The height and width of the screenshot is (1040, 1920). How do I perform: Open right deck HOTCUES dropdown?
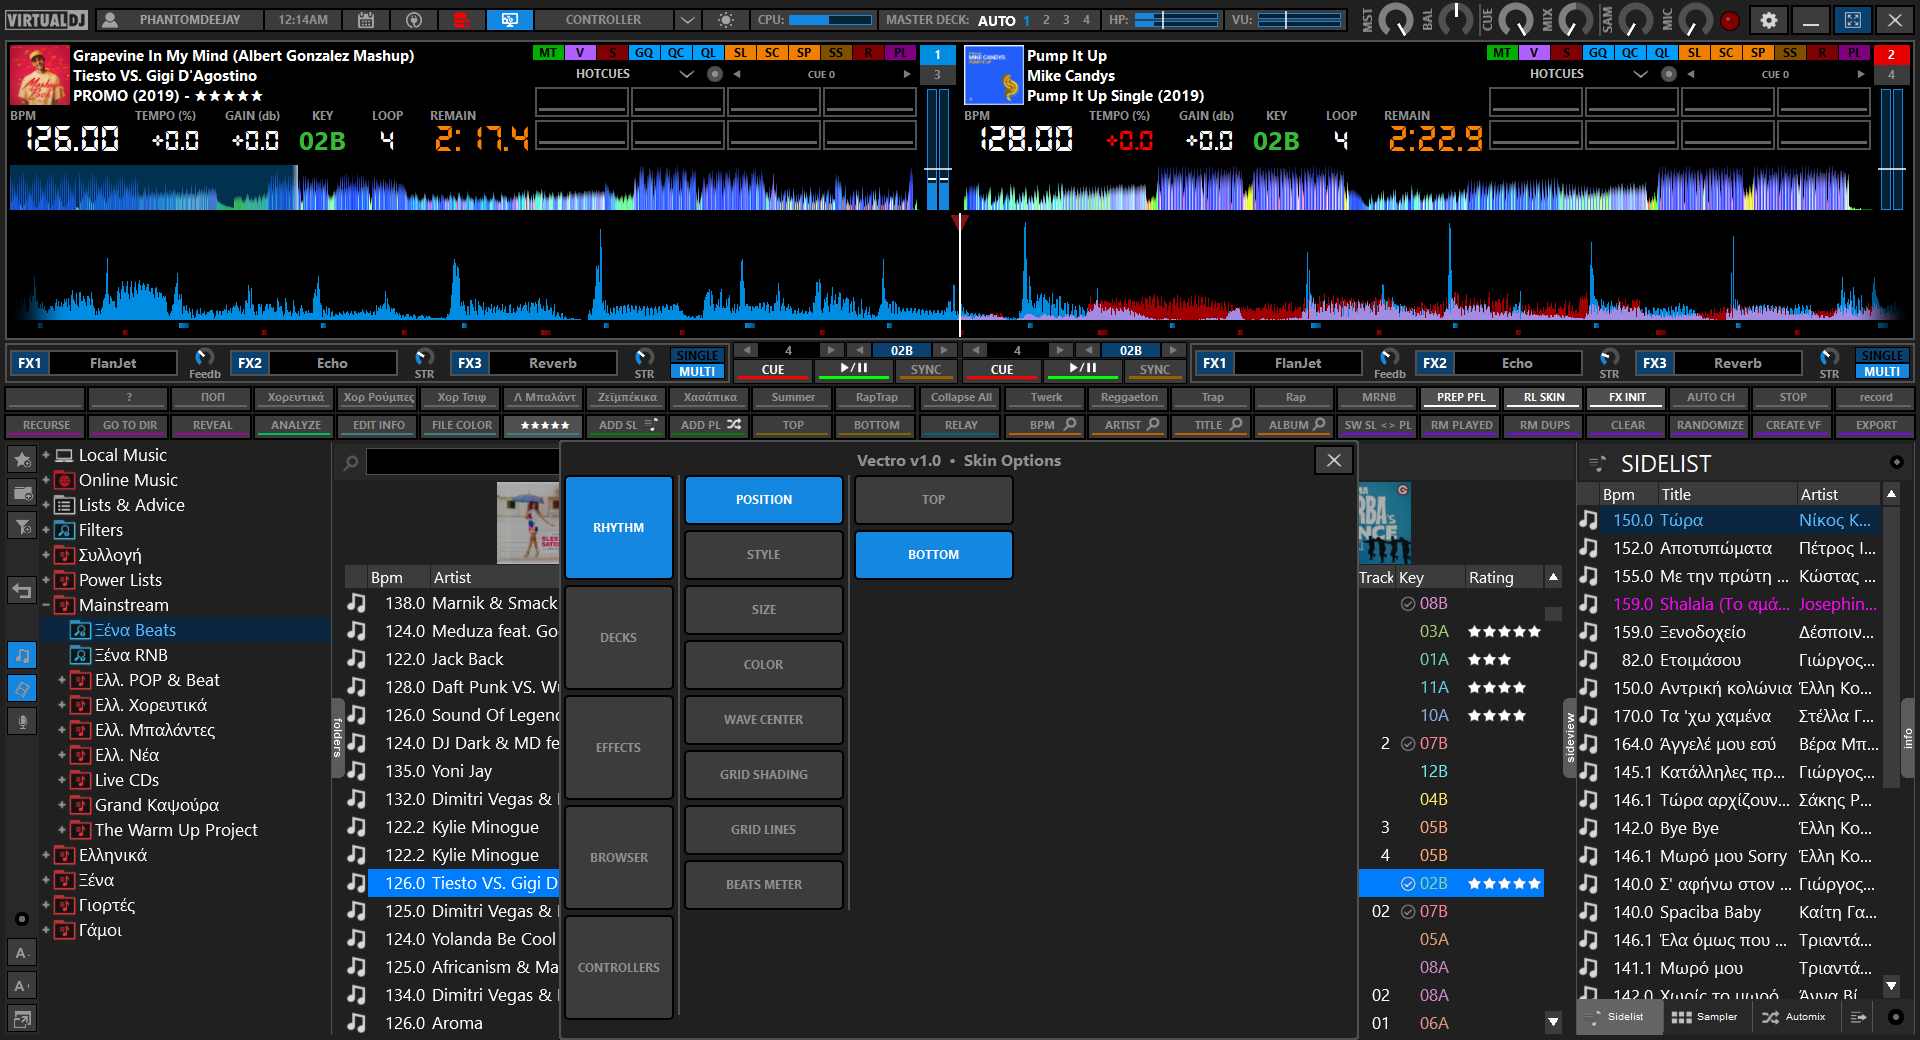tap(1641, 74)
